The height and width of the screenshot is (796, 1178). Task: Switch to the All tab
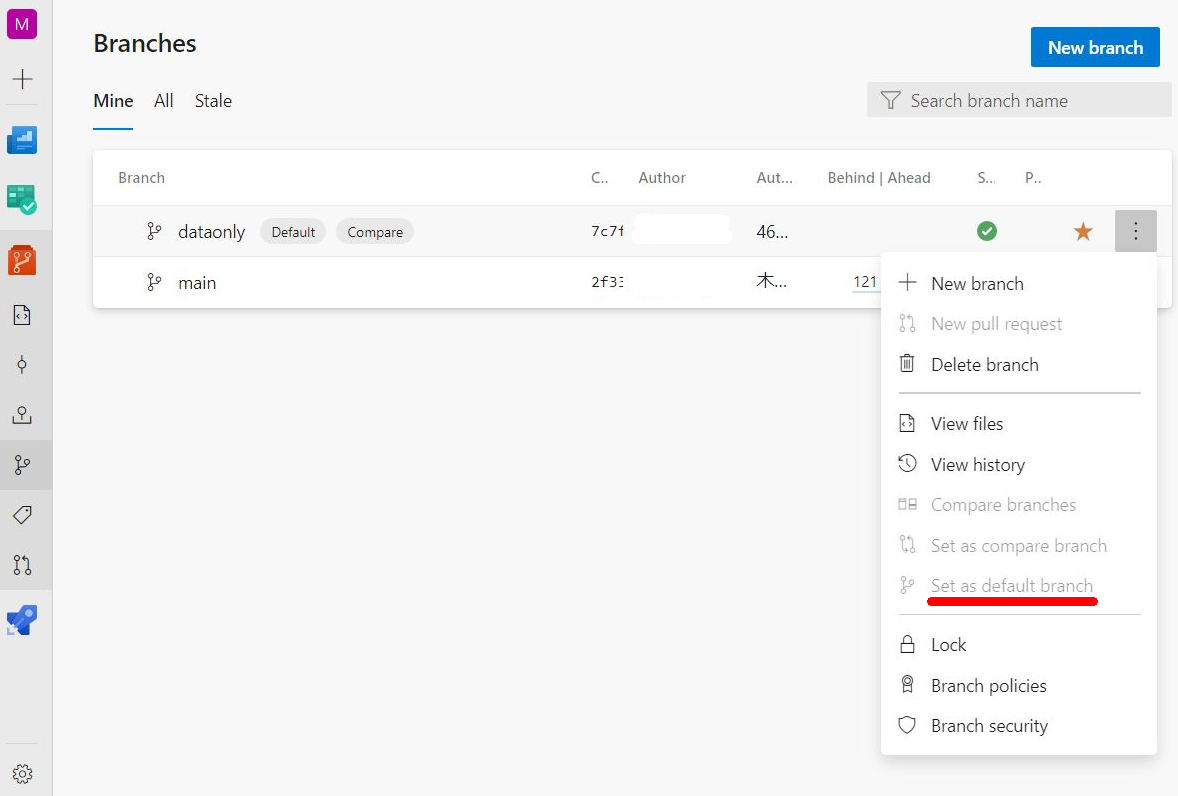[164, 101]
